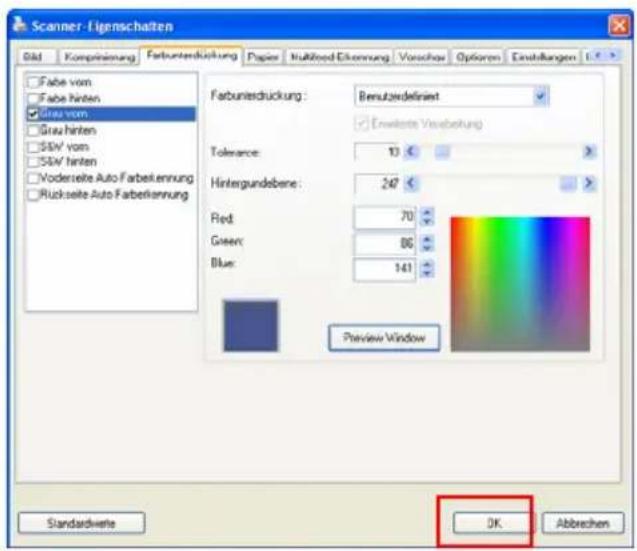This screenshot has height=551, width=637.
Task: Click the Tolerance slider thumb
Action: [x=442, y=152]
